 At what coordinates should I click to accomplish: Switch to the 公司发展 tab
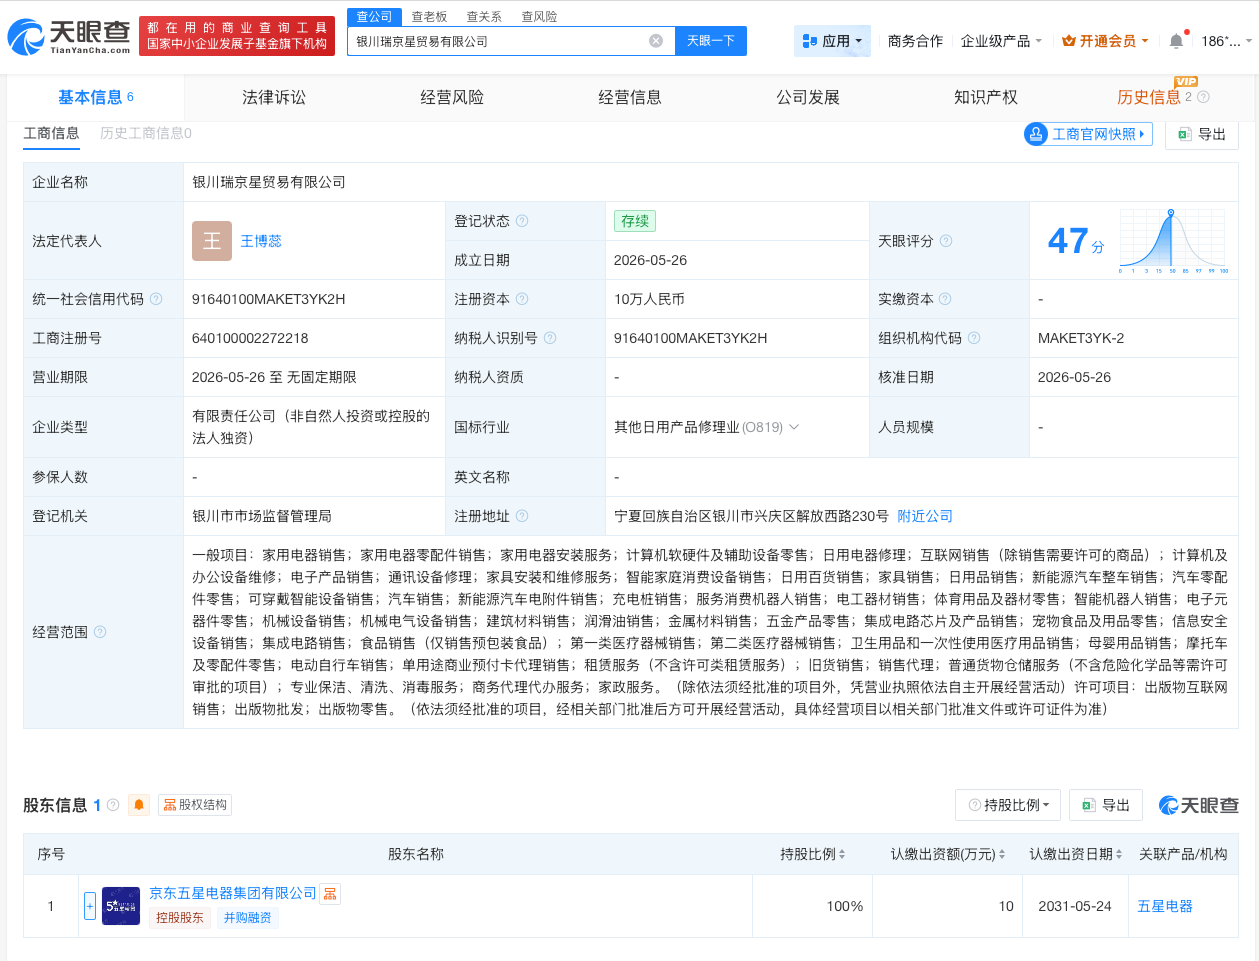pos(808,97)
